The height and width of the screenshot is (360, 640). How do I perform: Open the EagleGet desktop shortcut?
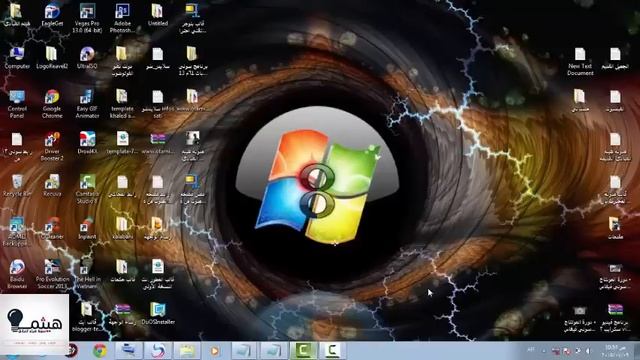coord(52,15)
